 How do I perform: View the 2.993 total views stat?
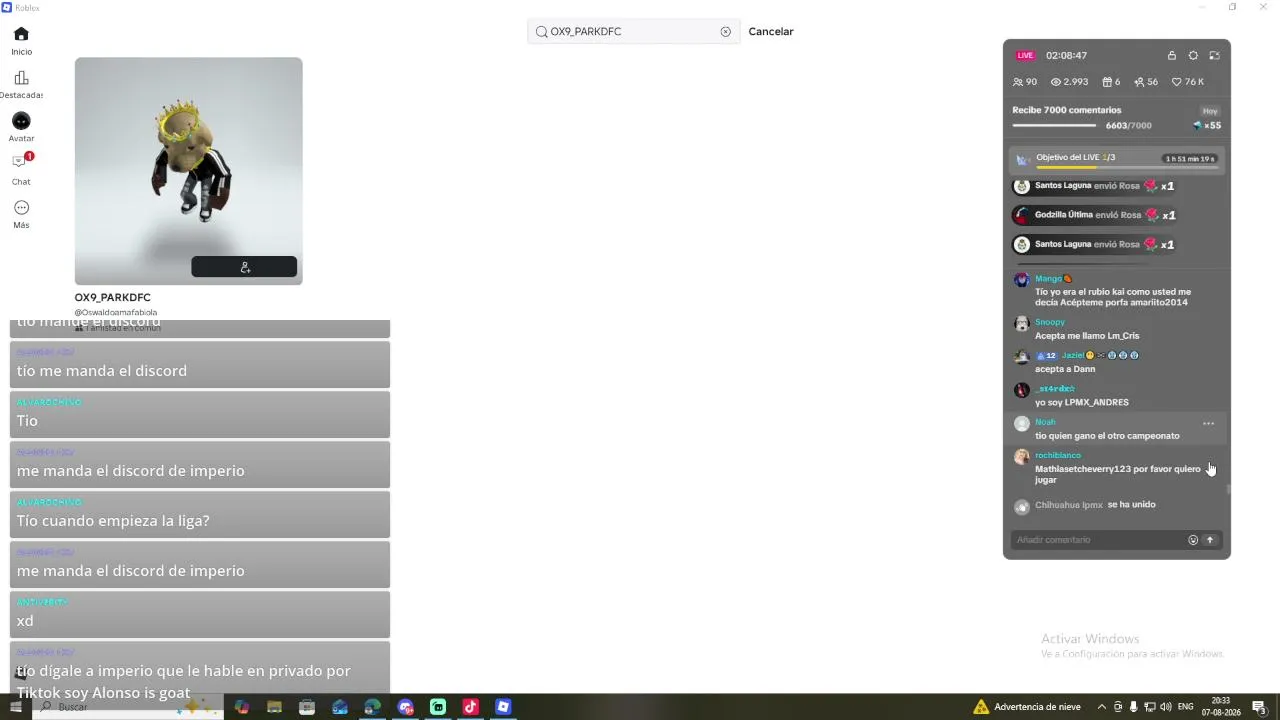click(x=1069, y=82)
